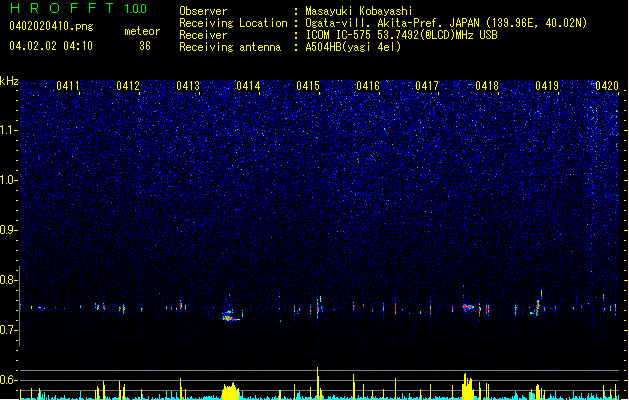Click the wide yellow power block below 0414
The width and height of the screenshot is (629, 400).
pyautogui.click(x=231, y=391)
